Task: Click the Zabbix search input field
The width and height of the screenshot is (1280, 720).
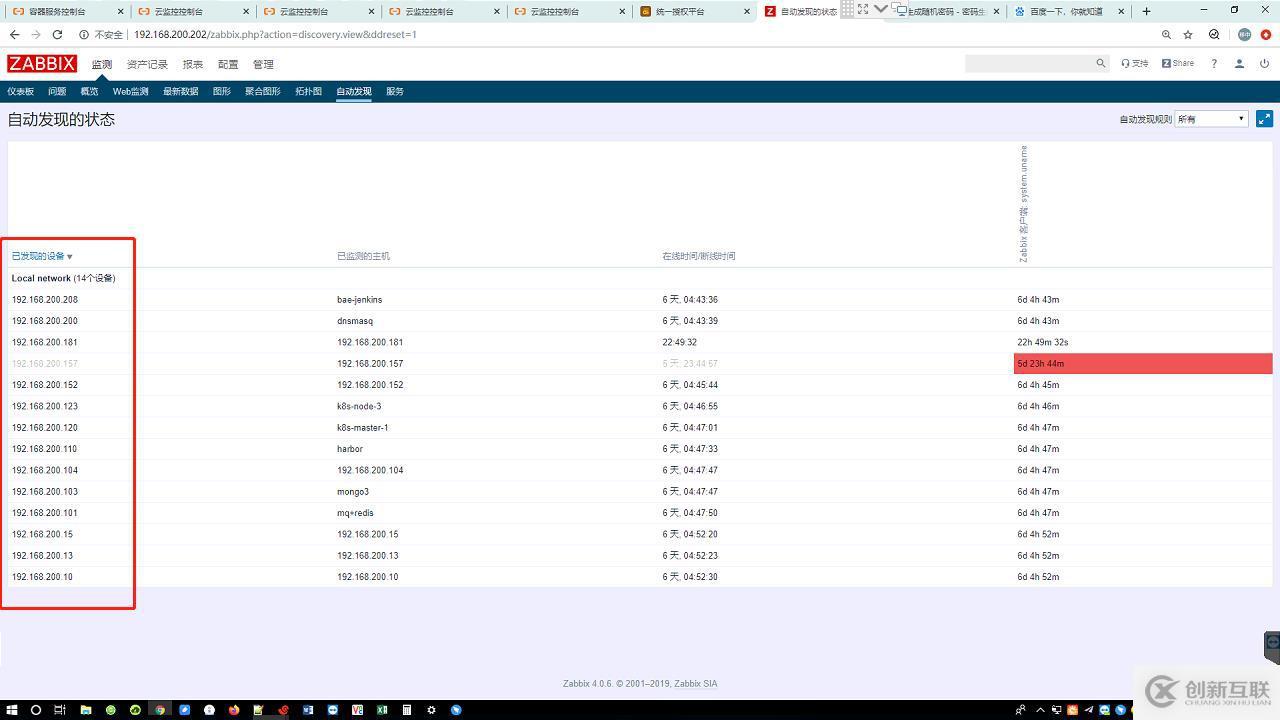Action: click(1029, 63)
